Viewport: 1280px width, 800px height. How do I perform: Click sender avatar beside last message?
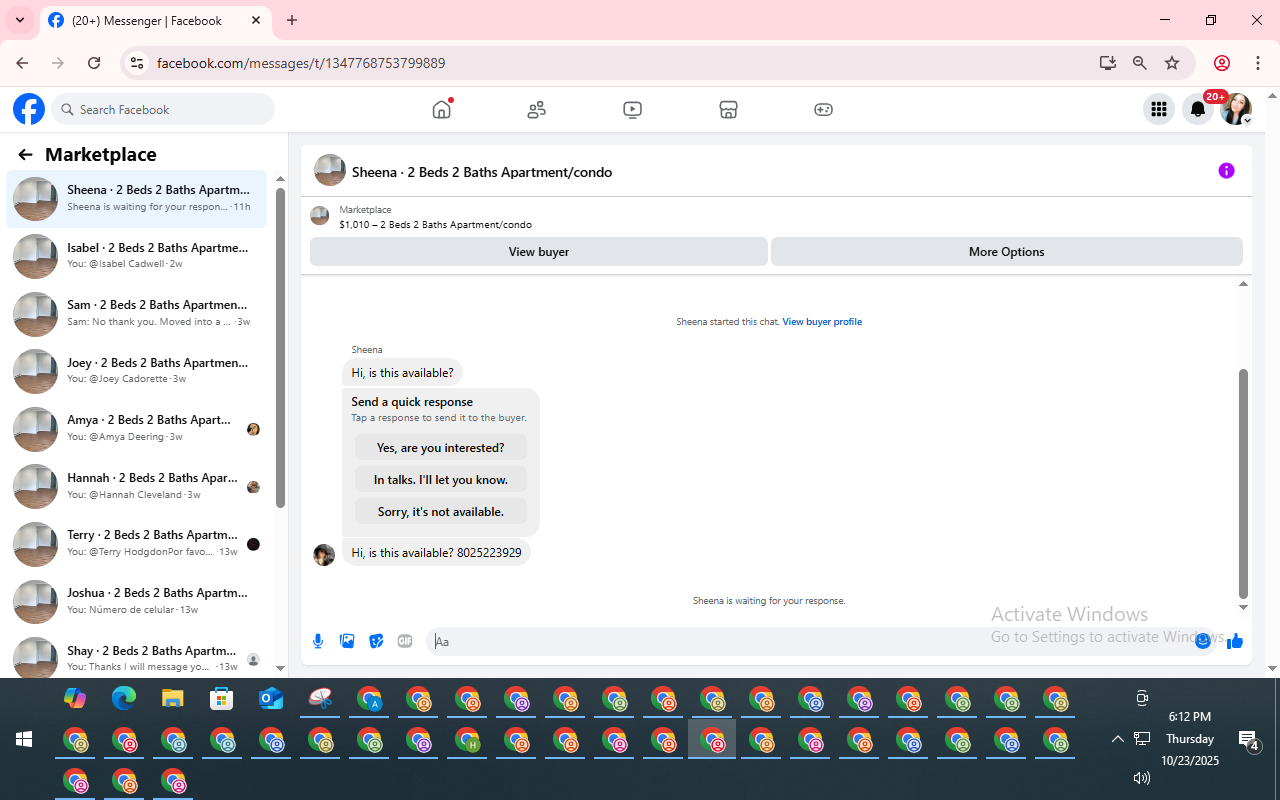click(x=324, y=554)
